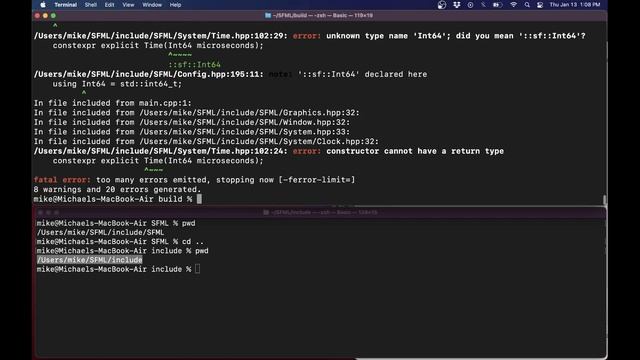Open the Bluetooth status menu
The height and width of the screenshot is (360, 640).
point(483,5)
